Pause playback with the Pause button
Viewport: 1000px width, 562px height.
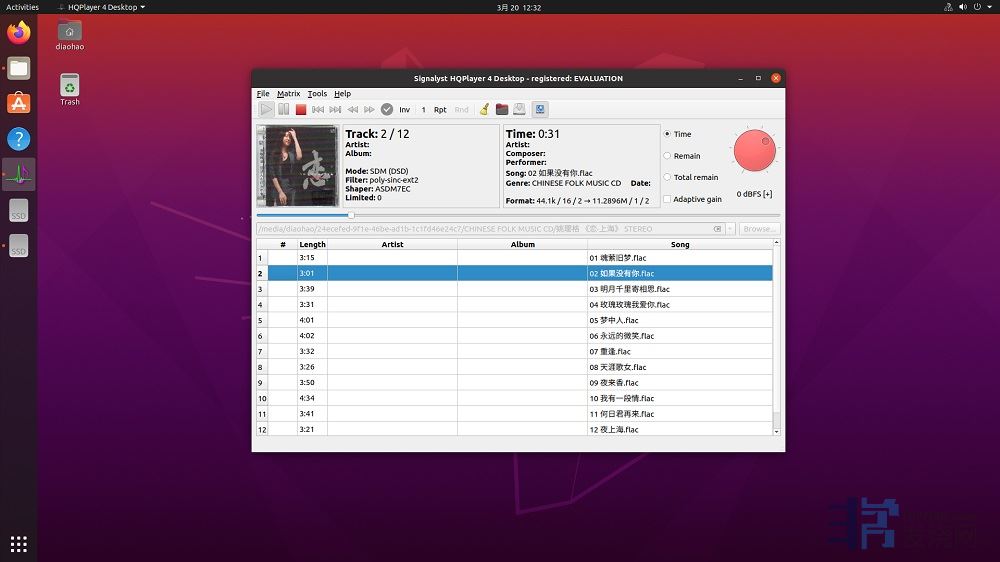pos(283,110)
